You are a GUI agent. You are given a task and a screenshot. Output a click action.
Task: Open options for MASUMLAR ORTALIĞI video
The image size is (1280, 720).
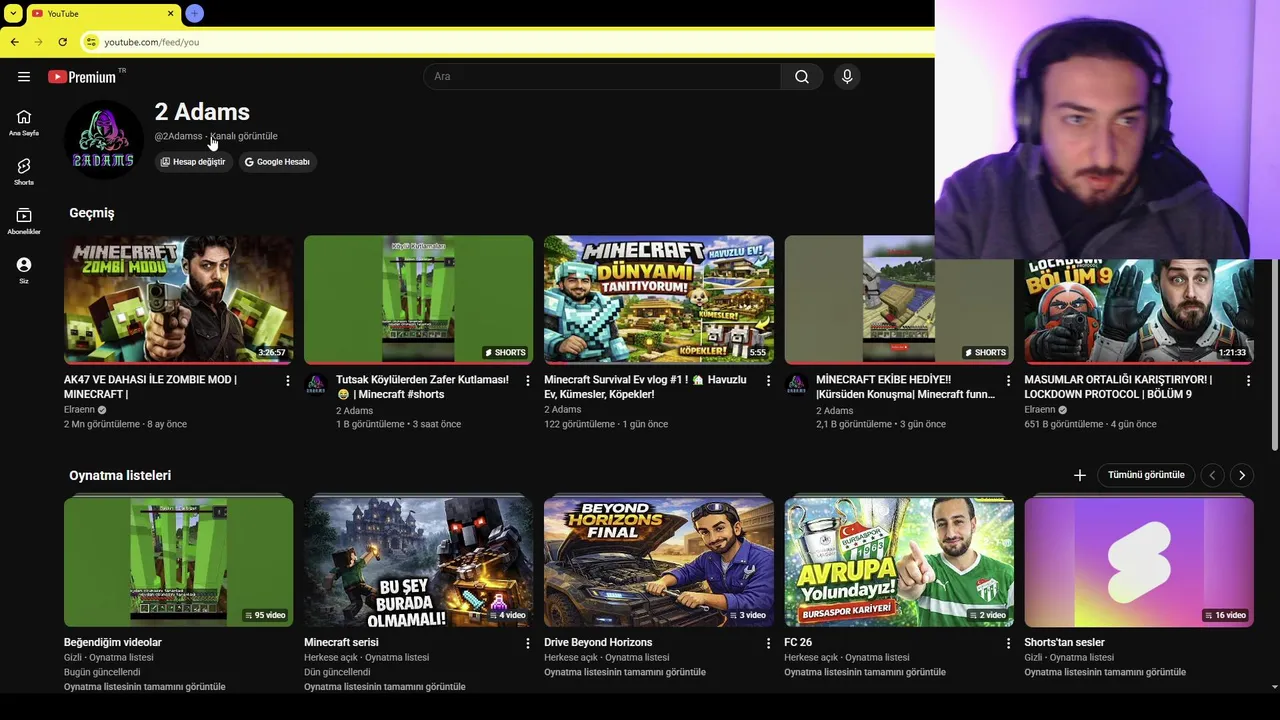pos(1248,381)
